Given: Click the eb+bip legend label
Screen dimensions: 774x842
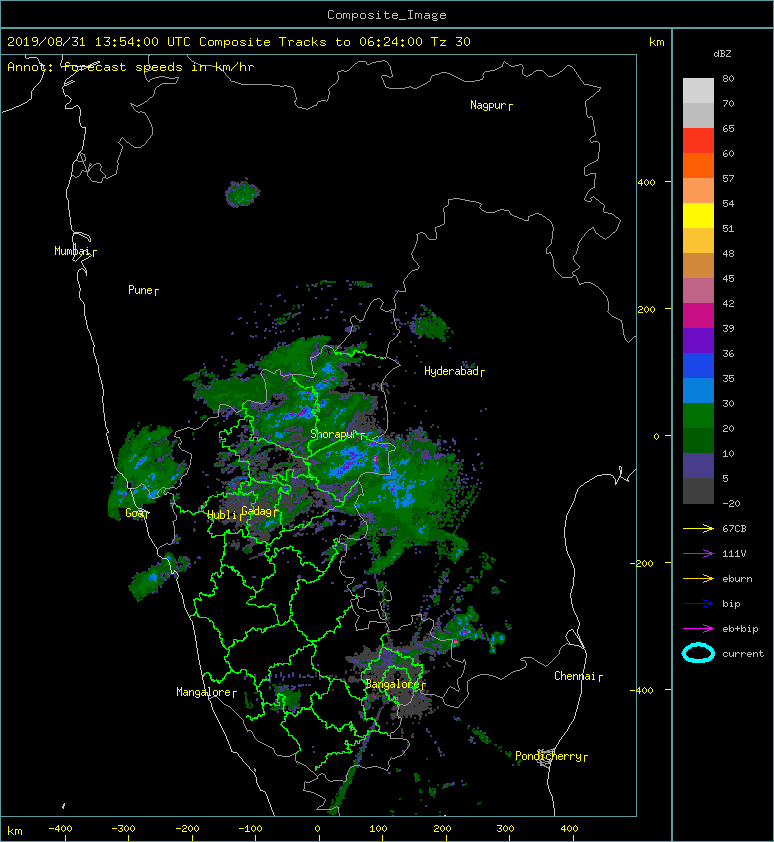Looking at the screenshot, I should pos(740,629).
